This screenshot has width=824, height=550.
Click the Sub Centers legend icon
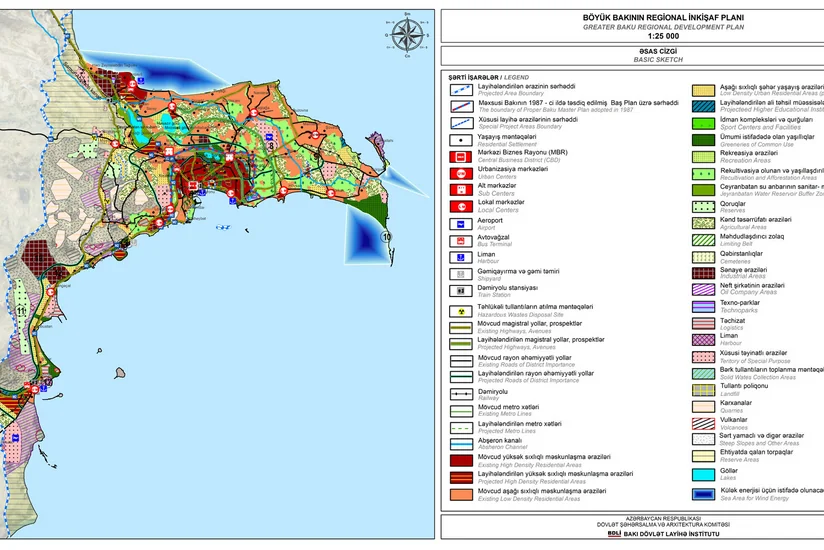pyautogui.click(x=461, y=189)
